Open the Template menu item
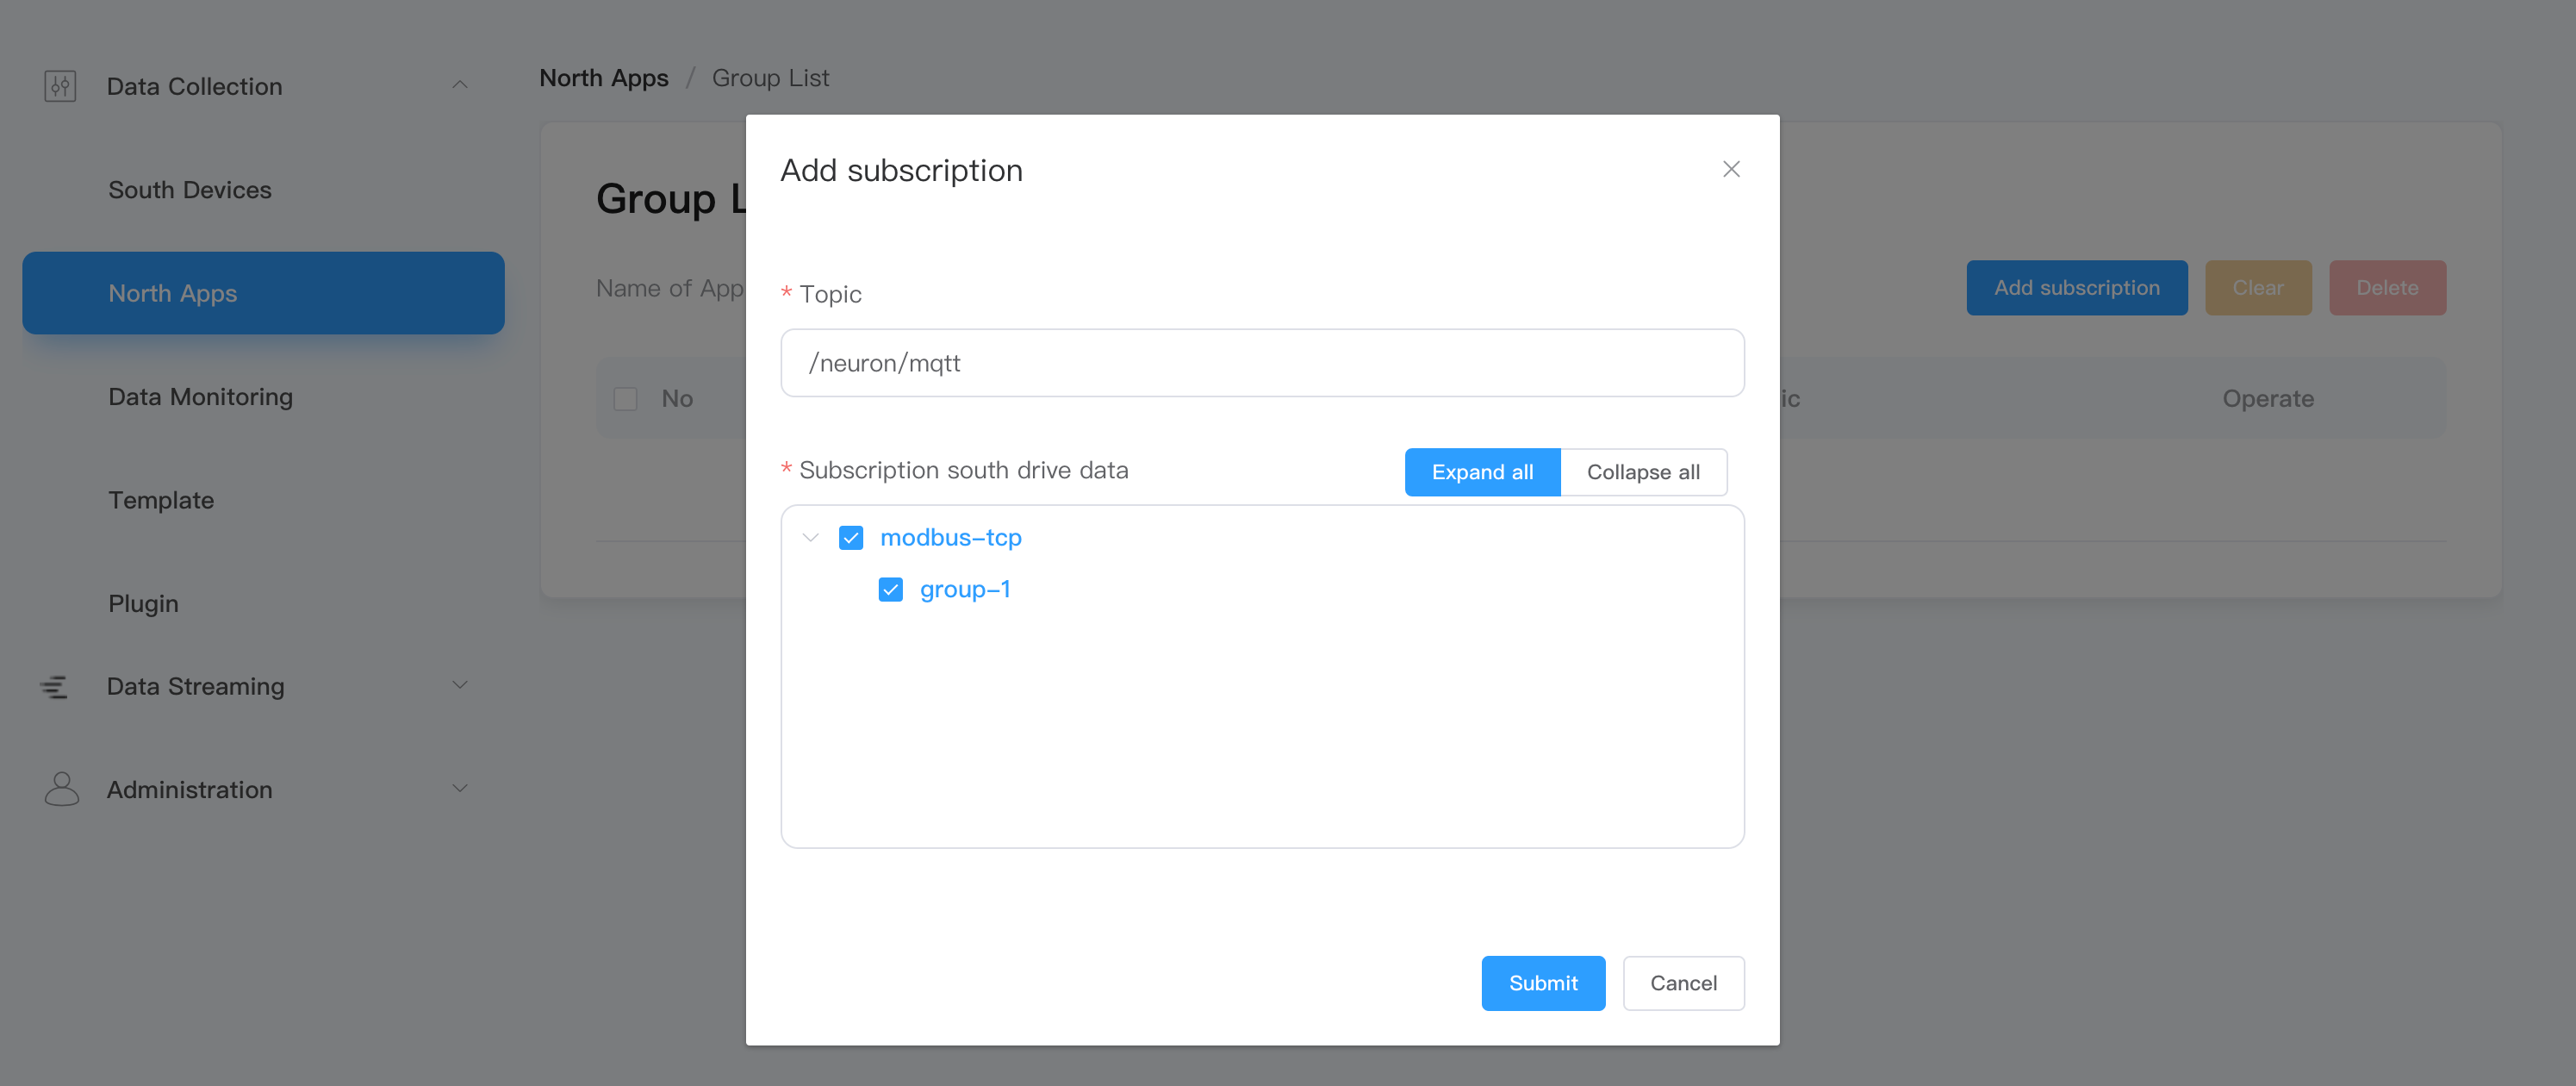Viewport: 2576px width, 1086px height. tap(161, 500)
